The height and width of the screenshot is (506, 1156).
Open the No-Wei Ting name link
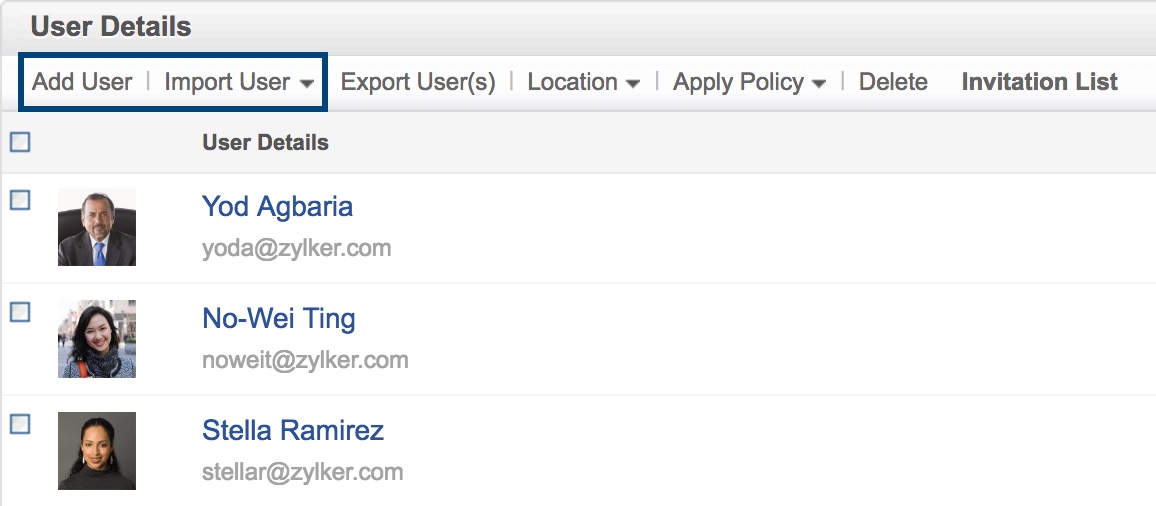coord(278,319)
